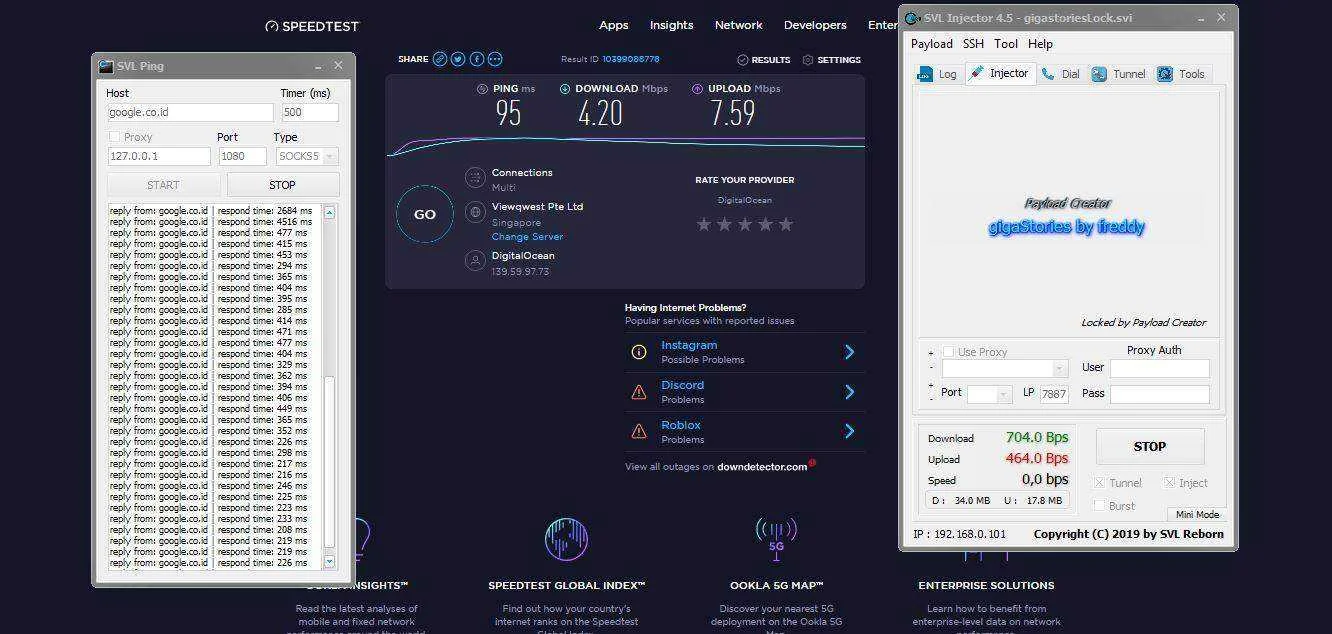The image size is (1332, 634).
Task: Click the globe icon beside Viewqwest Pte Ltd
Action: [x=475, y=212]
